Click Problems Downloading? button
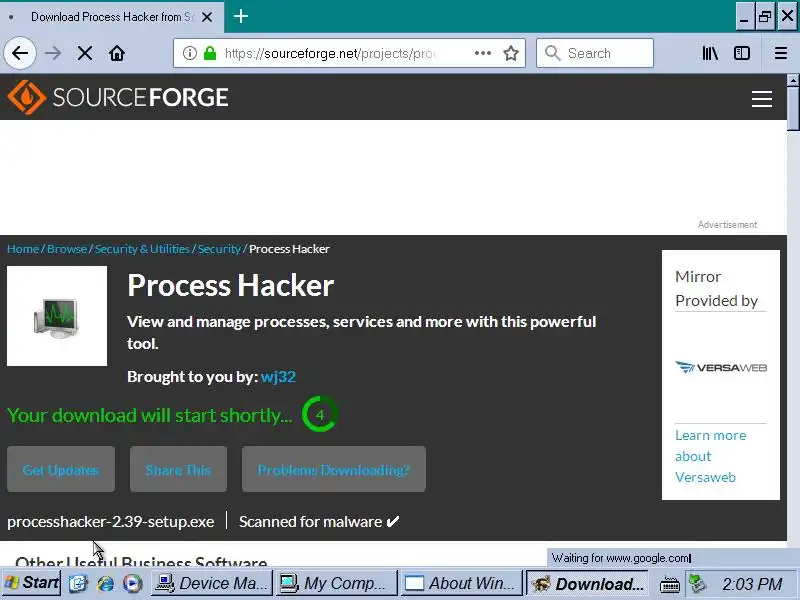Image resolution: width=800 pixels, height=600 pixels. pos(334,469)
